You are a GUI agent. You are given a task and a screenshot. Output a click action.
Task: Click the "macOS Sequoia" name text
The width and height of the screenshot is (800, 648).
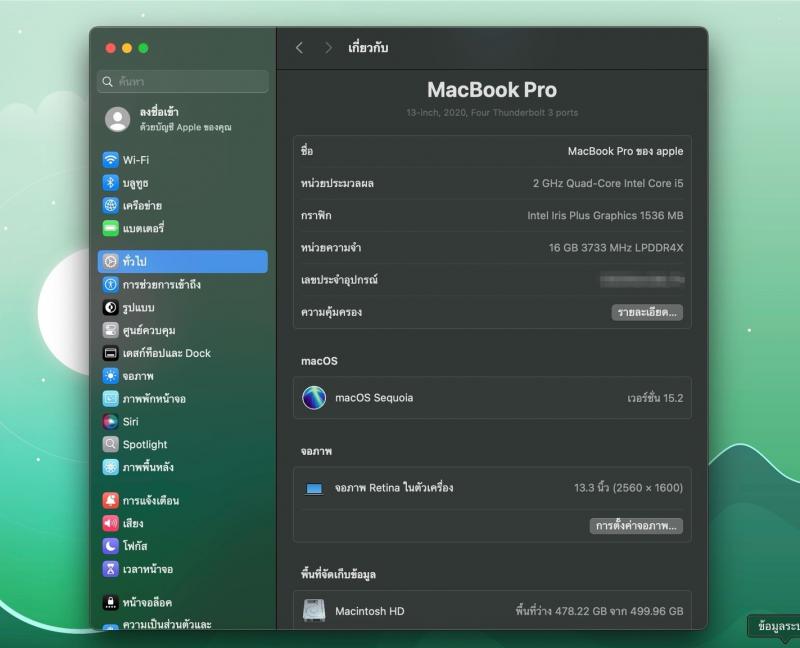click(x=374, y=398)
